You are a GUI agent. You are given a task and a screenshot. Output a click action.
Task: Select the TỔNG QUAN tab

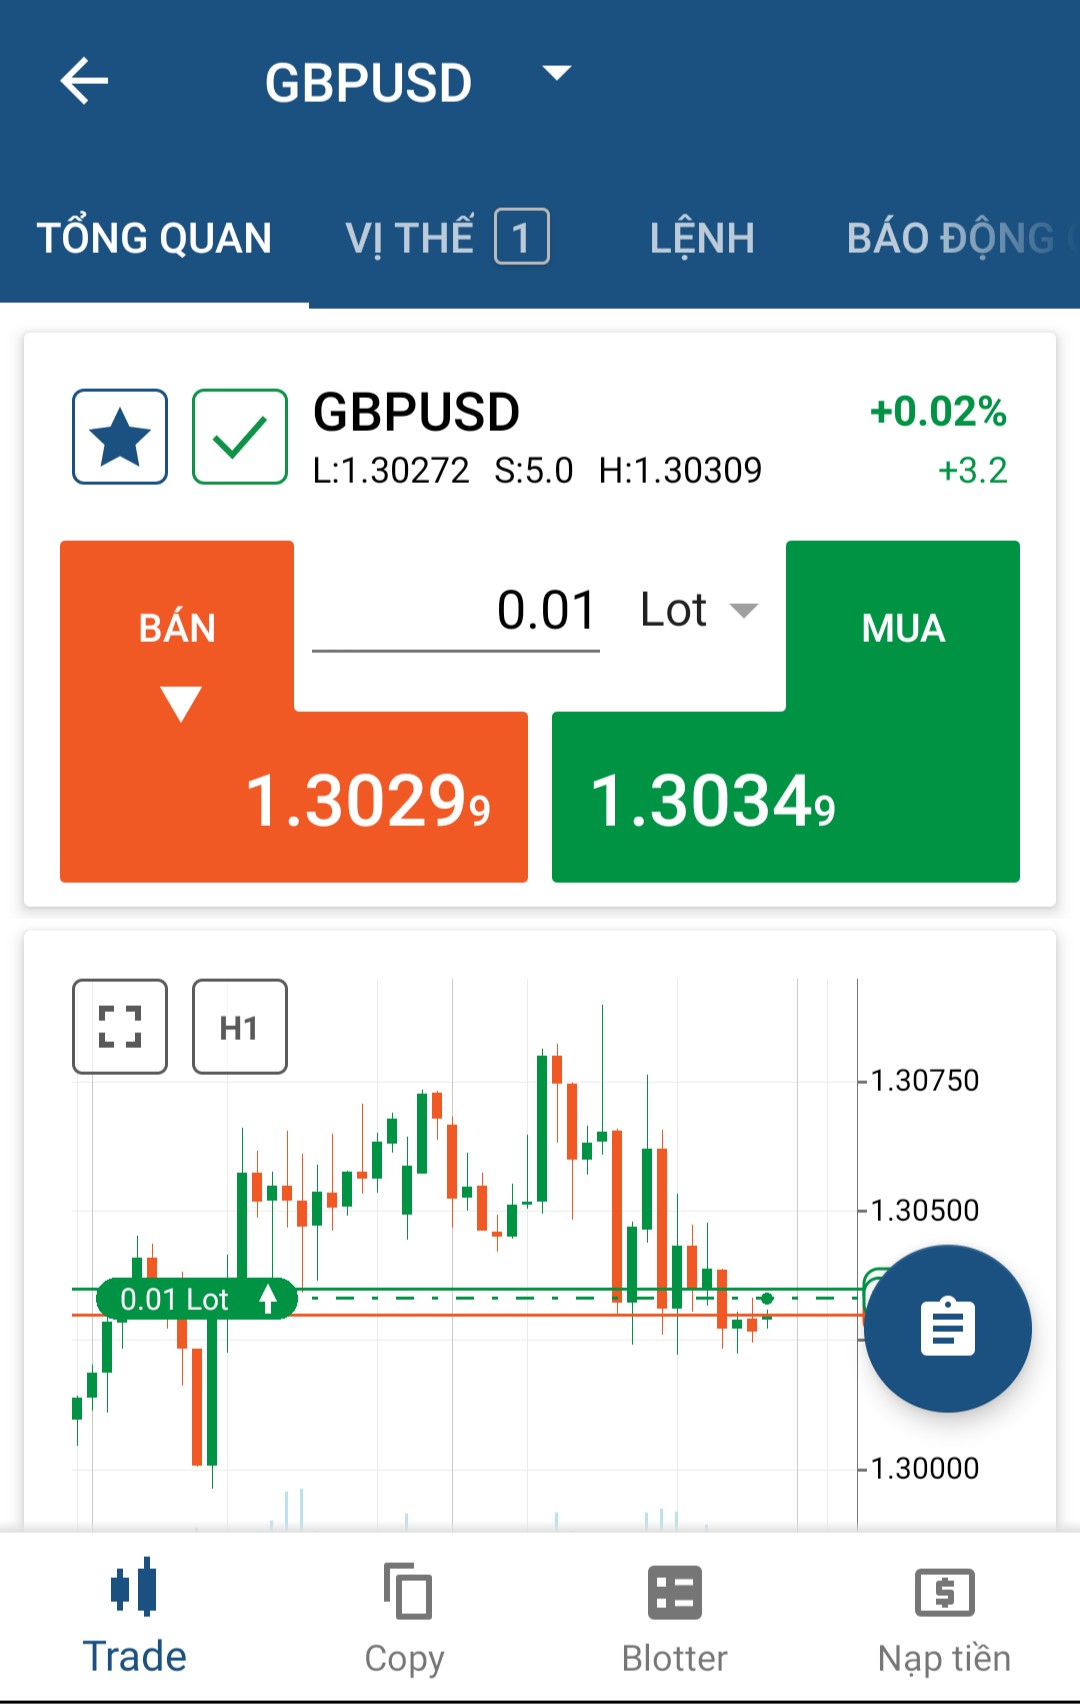tap(154, 238)
